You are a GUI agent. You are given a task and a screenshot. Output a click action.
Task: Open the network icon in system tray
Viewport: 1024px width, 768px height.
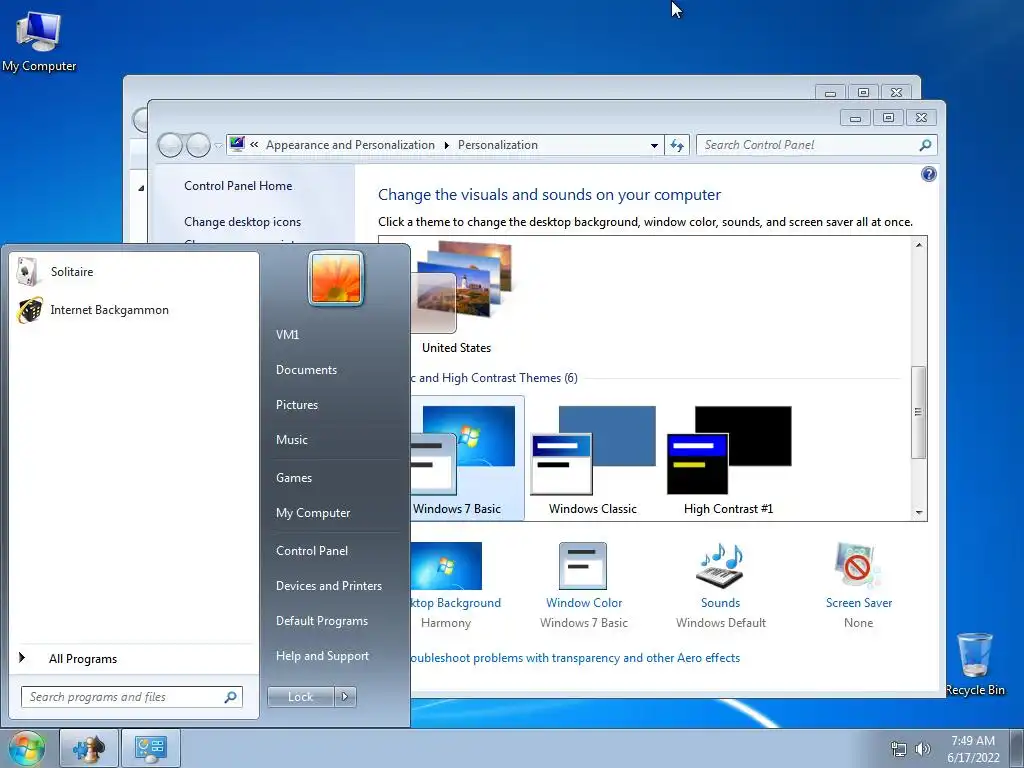click(x=899, y=749)
